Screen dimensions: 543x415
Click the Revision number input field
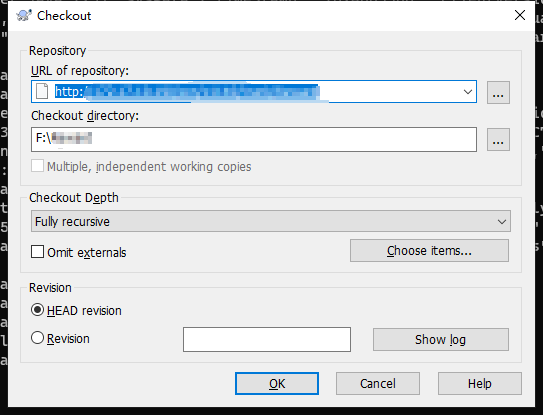267,339
